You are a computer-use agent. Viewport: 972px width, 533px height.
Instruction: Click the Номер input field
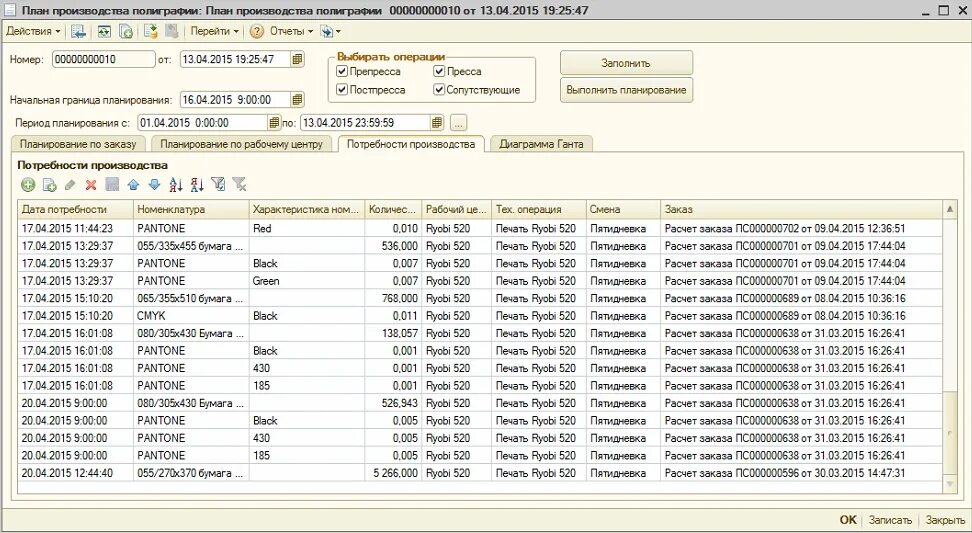pos(104,59)
